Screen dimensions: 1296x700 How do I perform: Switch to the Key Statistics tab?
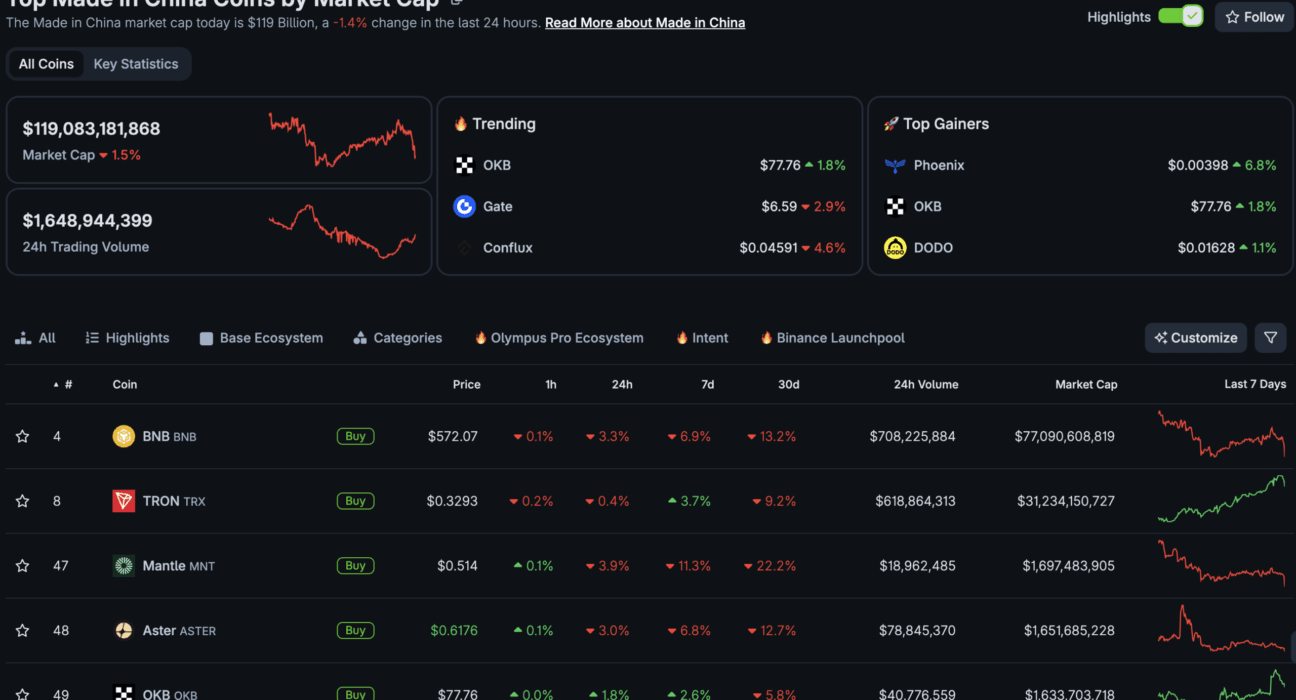pos(136,64)
